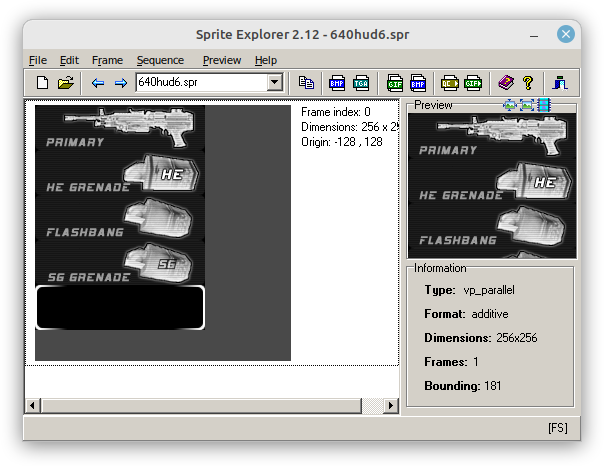Save sequence as BMP (stacked BMP icon)

click(418, 83)
